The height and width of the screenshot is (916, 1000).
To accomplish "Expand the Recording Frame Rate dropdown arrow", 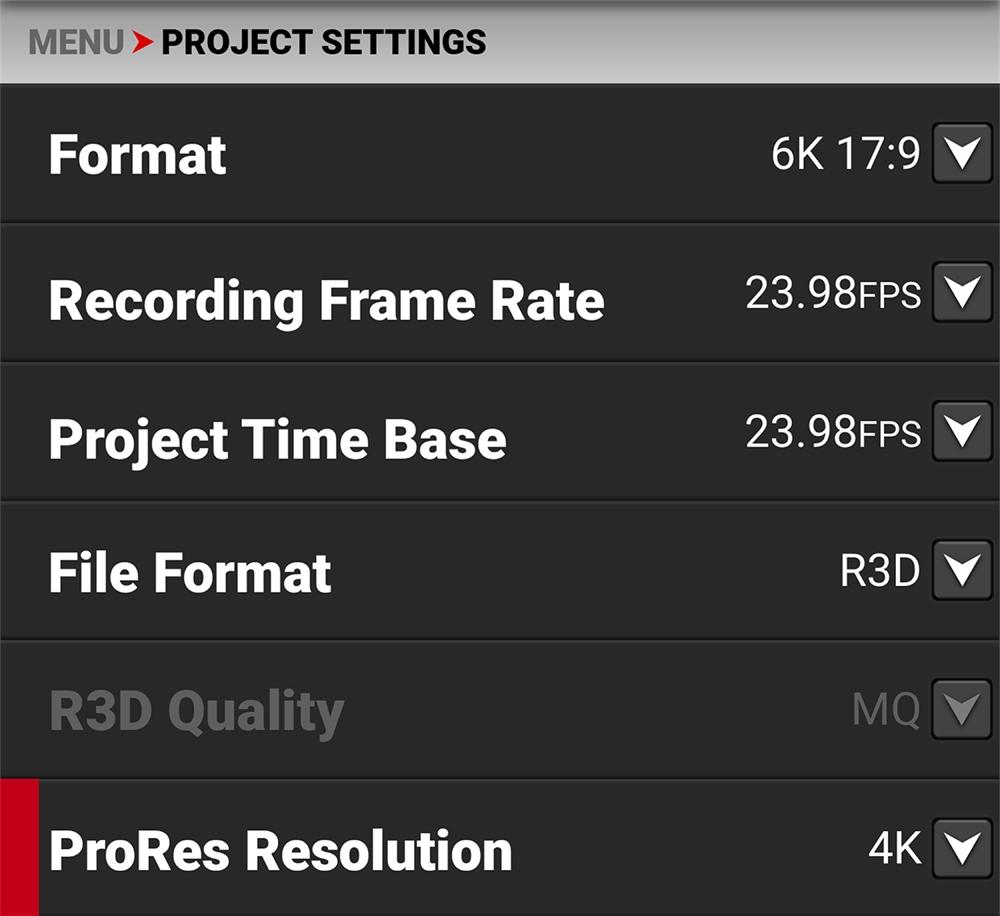I will pos(961,293).
